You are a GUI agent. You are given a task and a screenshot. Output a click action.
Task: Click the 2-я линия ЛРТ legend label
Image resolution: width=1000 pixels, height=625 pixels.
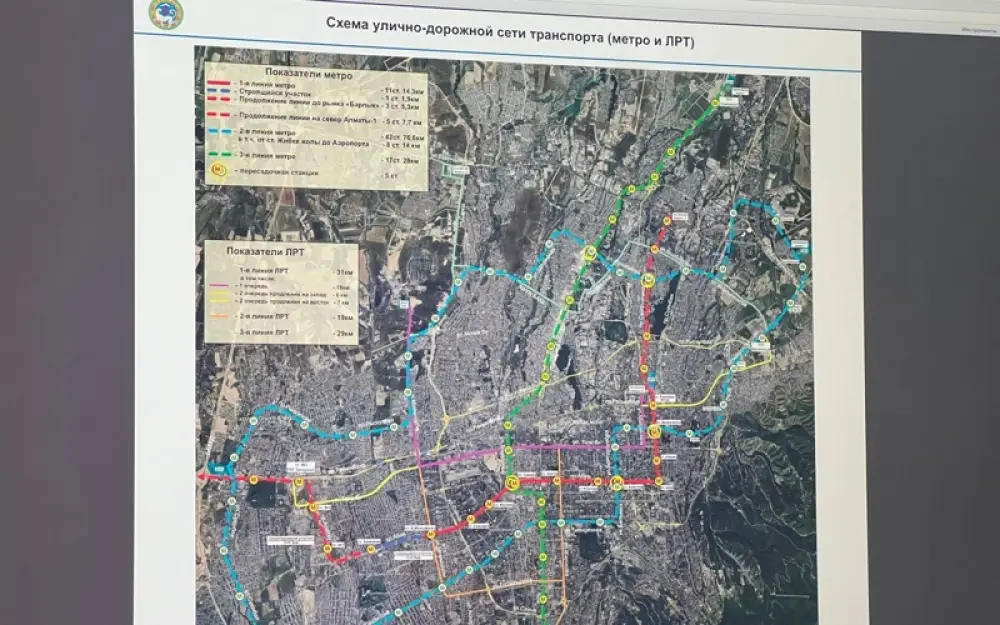click(262, 317)
